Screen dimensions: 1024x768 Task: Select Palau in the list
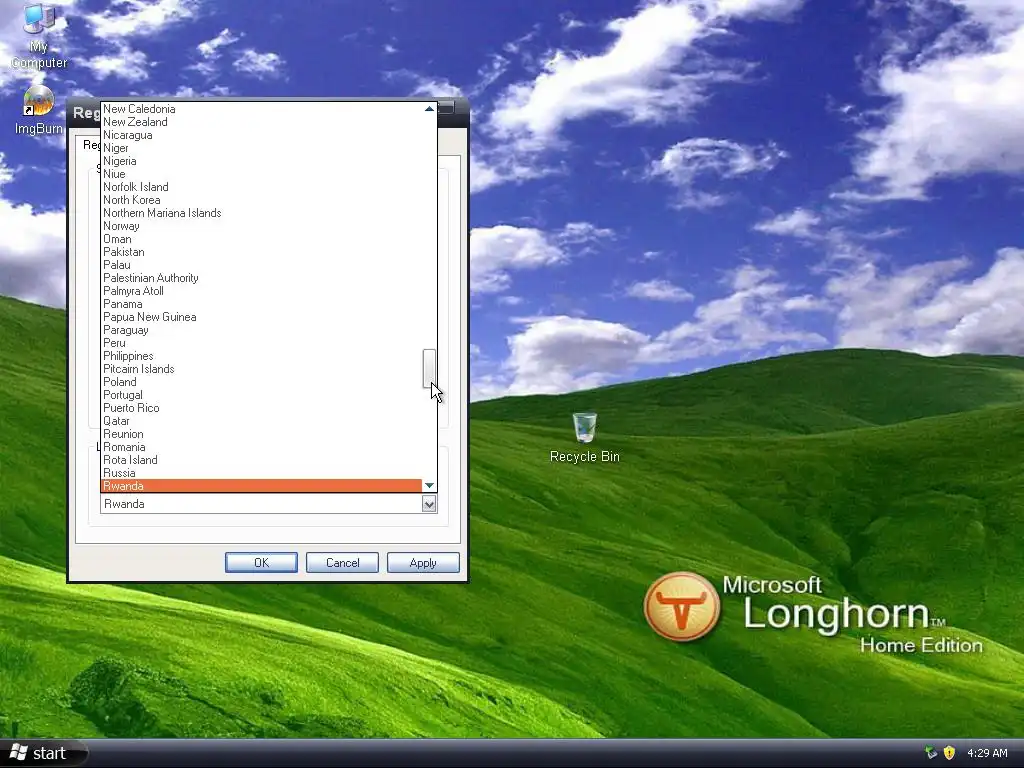pyautogui.click(x=261, y=265)
